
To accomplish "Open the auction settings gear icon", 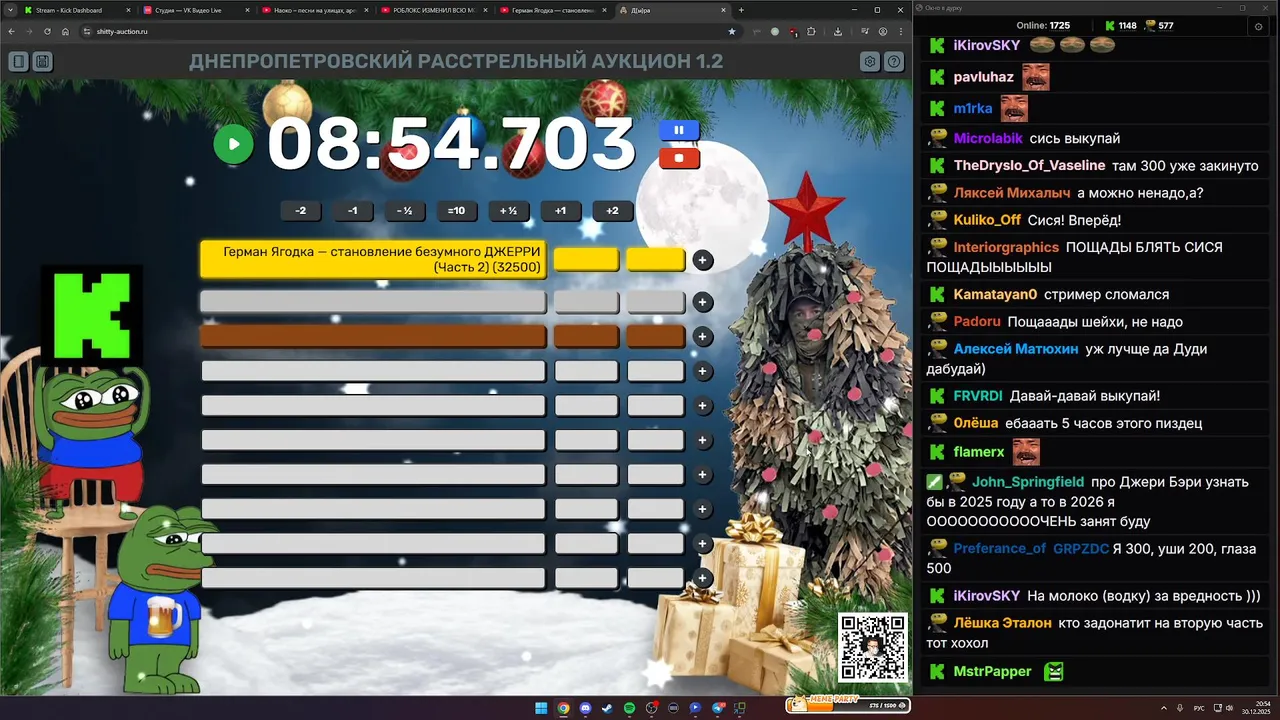I will coord(870,62).
